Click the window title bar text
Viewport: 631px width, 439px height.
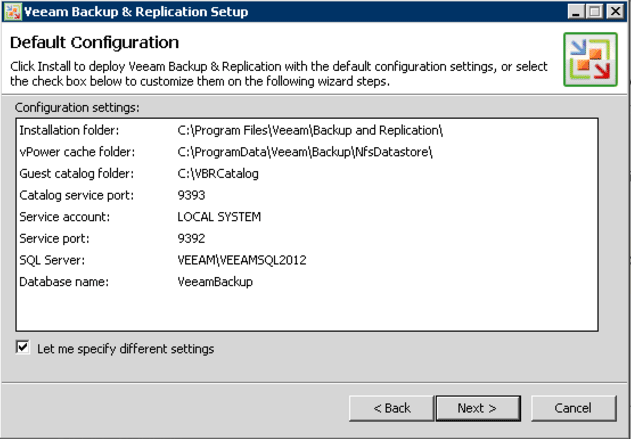138,12
